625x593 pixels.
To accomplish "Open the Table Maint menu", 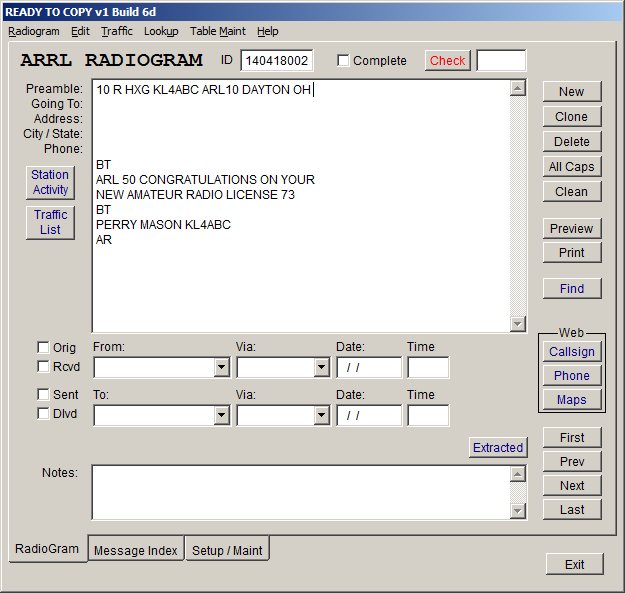I will pos(218,31).
